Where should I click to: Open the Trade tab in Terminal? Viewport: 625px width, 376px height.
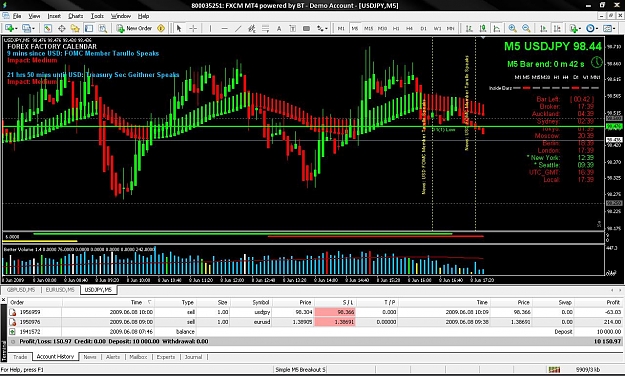coord(20,357)
